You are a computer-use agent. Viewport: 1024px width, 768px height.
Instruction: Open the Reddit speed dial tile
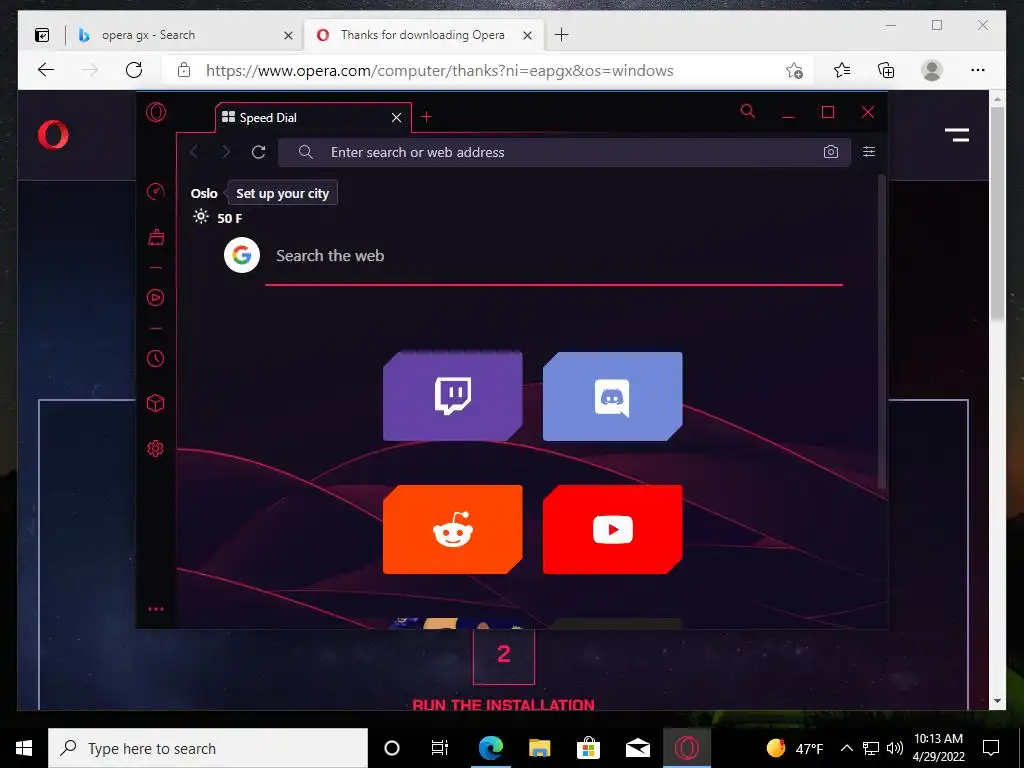tap(453, 530)
